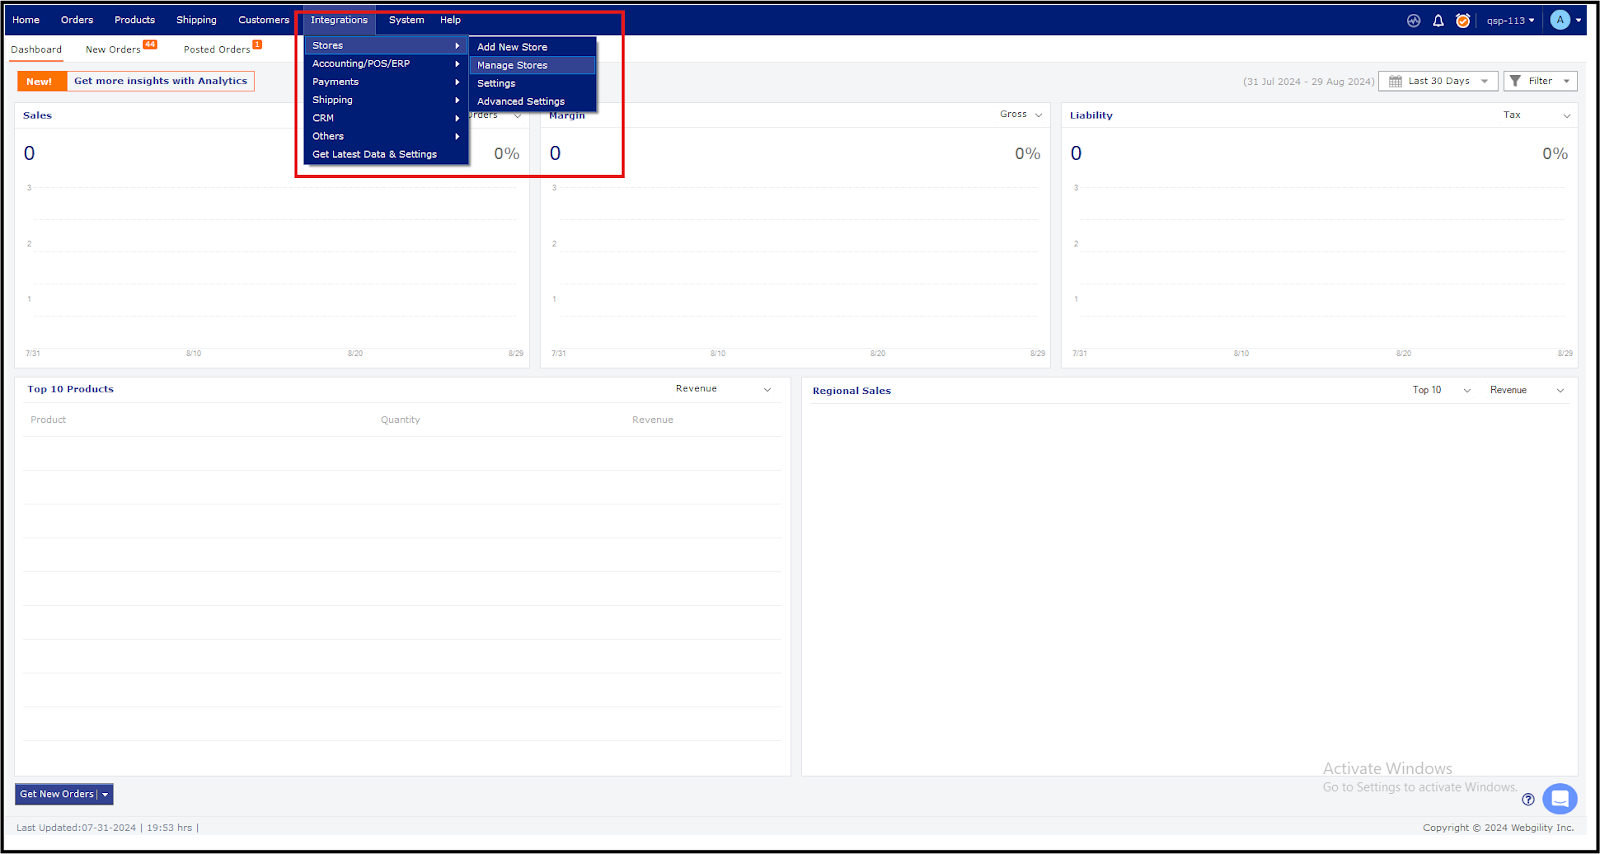Click the Quantity column header
The height and width of the screenshot is (854, 1600).
[400, 420]
